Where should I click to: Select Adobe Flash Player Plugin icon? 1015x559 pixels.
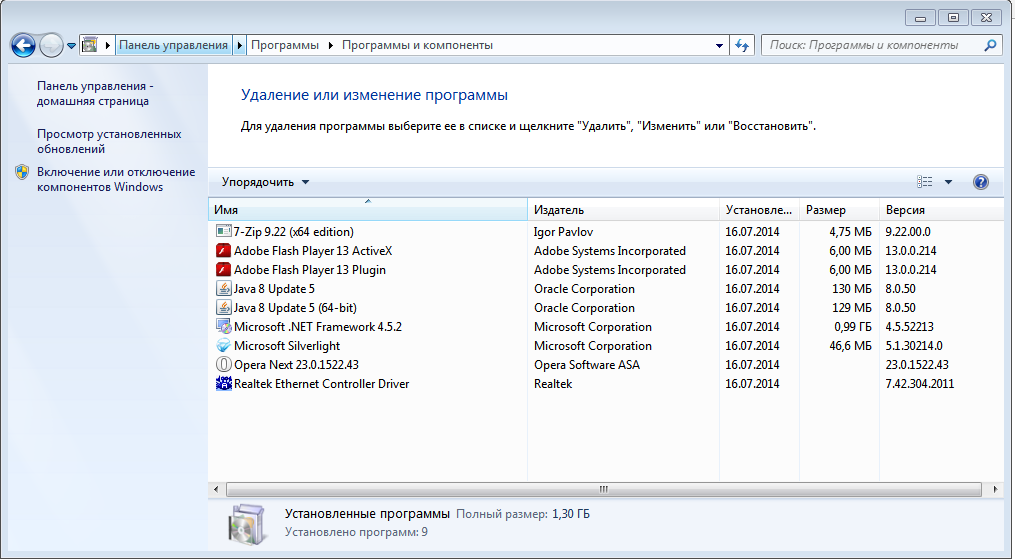[x=223, y=269]
